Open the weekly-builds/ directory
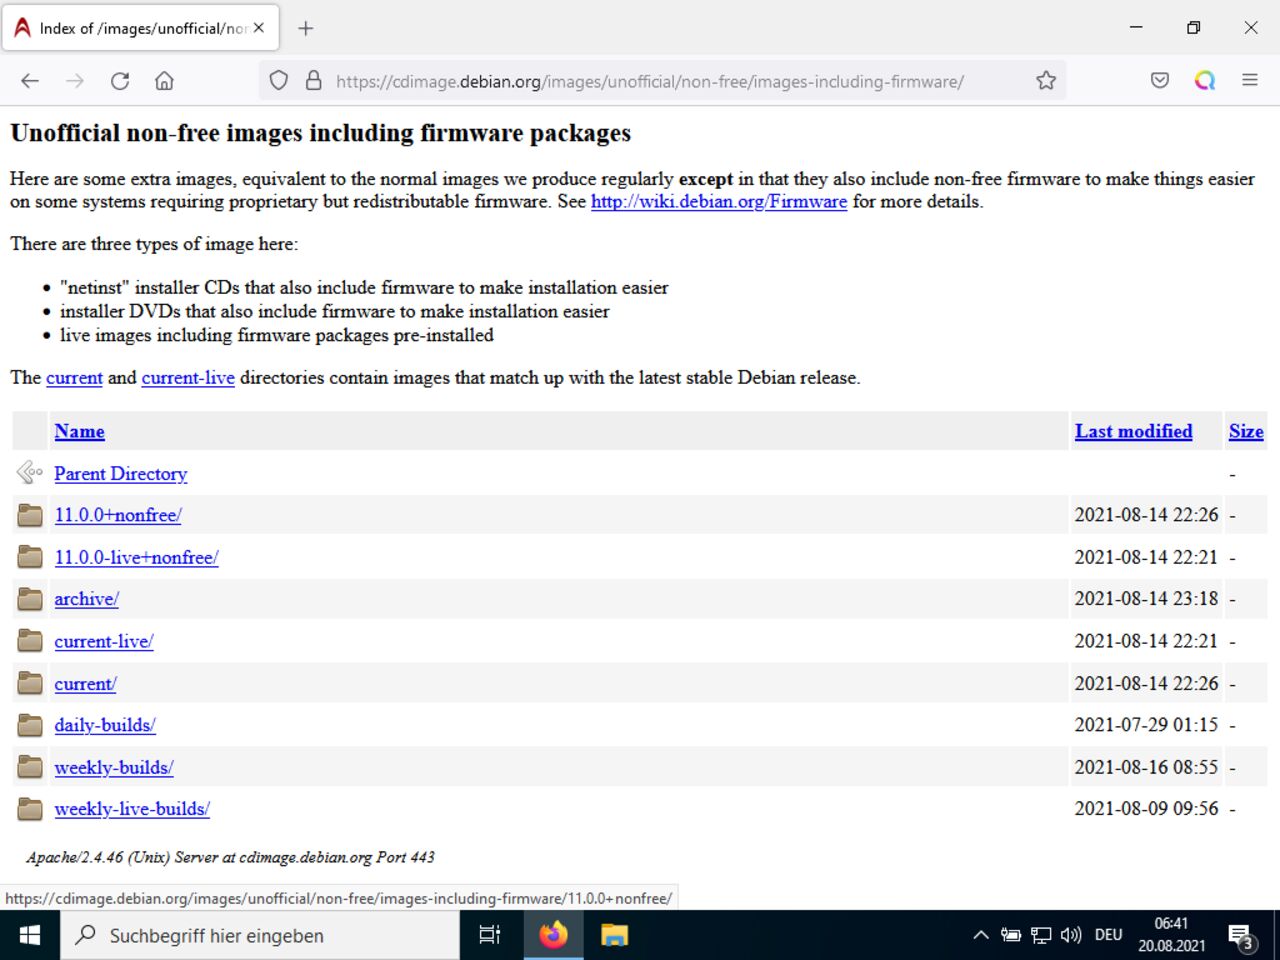Screen dimensions: 1280x960 [114, 767]
